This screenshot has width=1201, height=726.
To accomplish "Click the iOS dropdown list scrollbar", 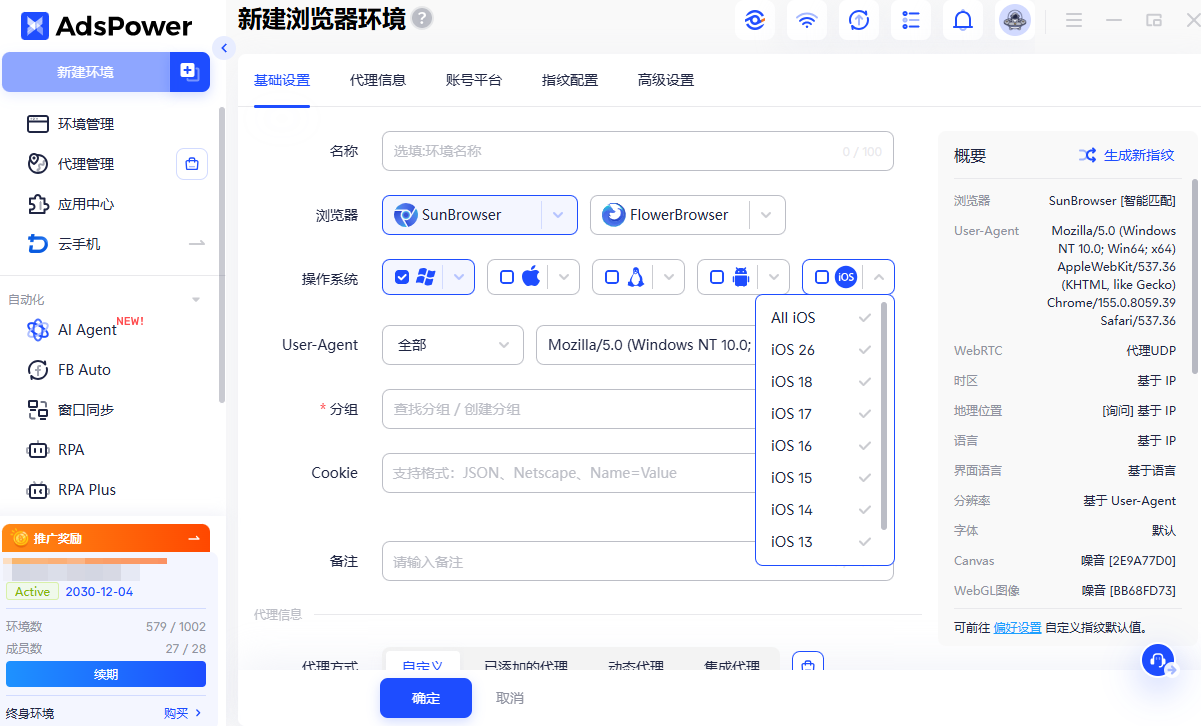I will (x=884, y=415).
